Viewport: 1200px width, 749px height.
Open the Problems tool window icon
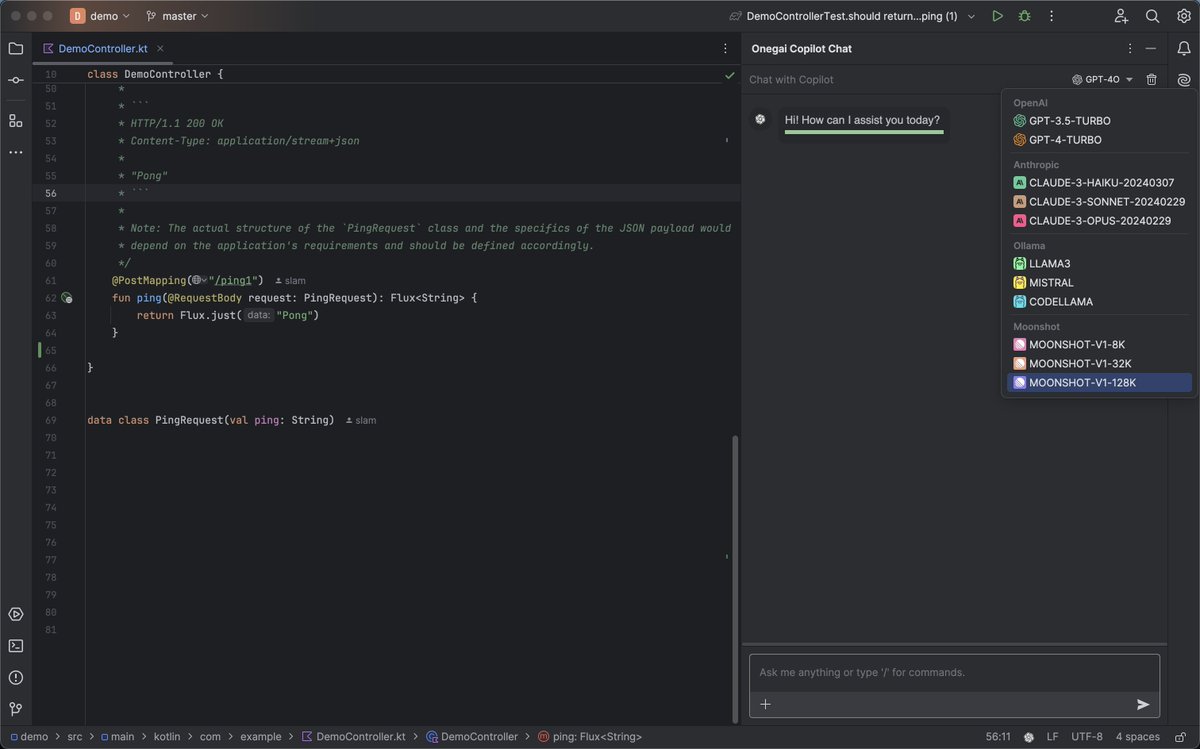click(15, 677)
